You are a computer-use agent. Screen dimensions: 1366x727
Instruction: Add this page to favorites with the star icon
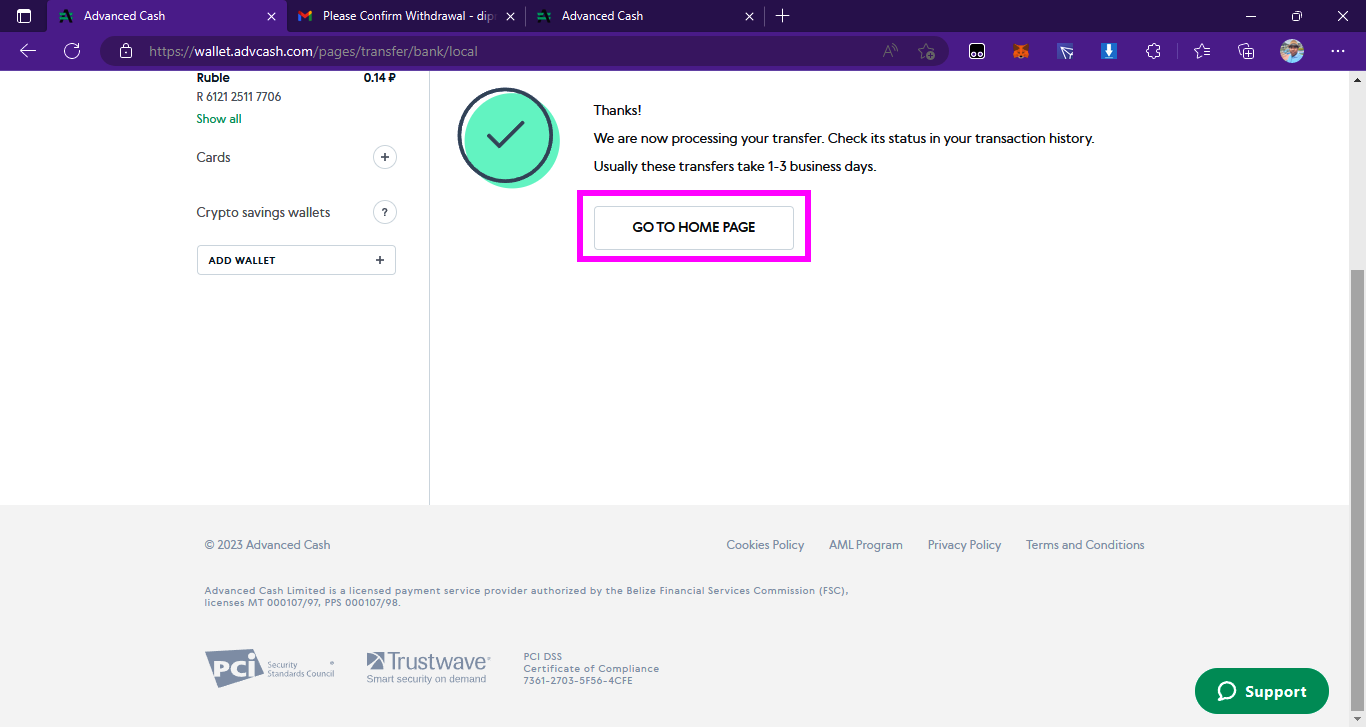[927, 51]
